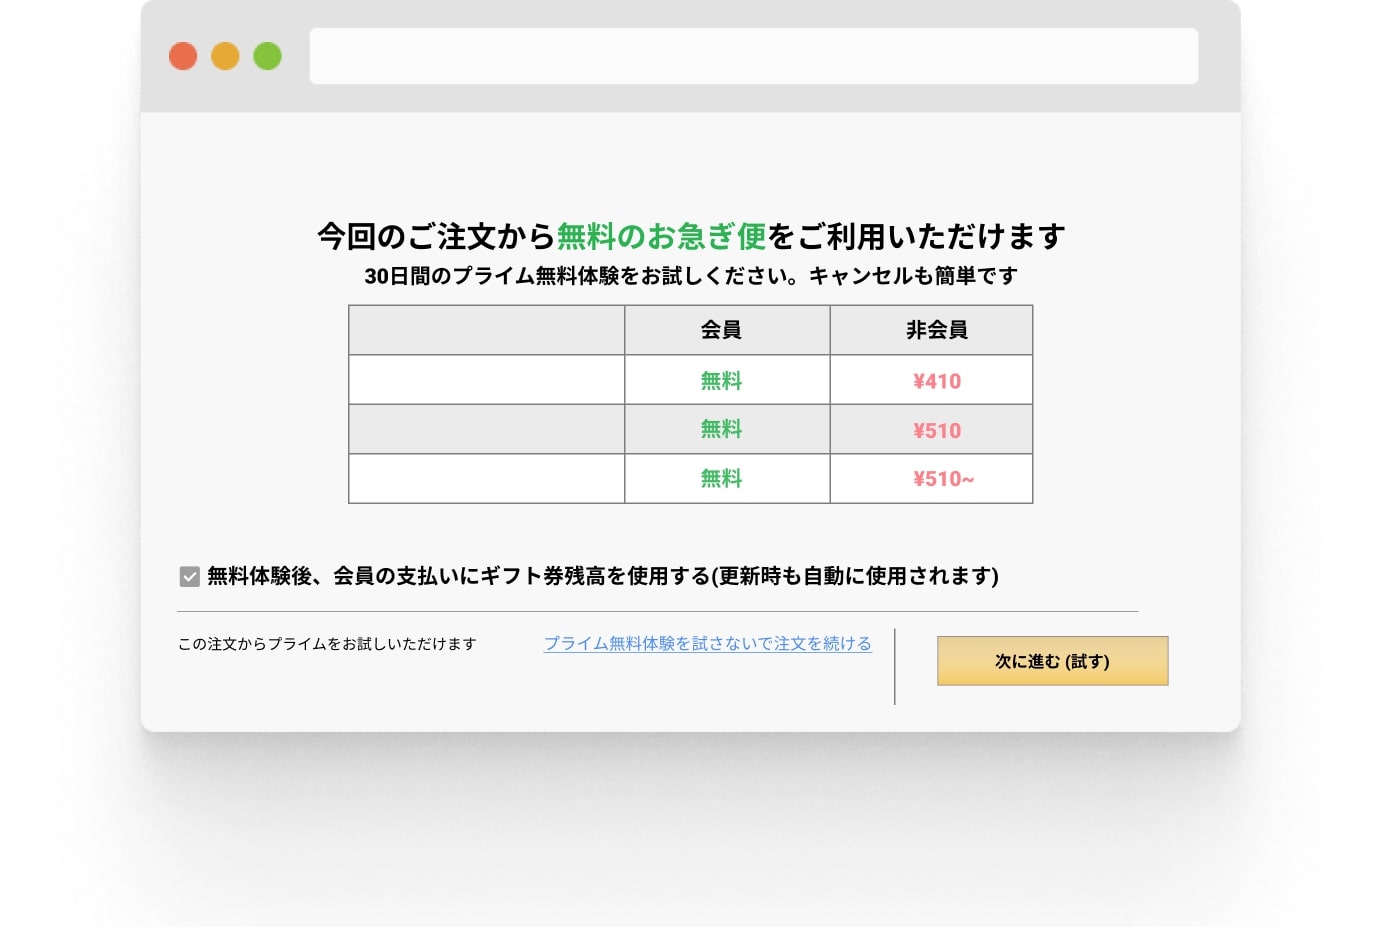This screenshot has height=927, width=1382.
Task: Click the empty label cell beside ¥410 row
Action: point(486,381)
